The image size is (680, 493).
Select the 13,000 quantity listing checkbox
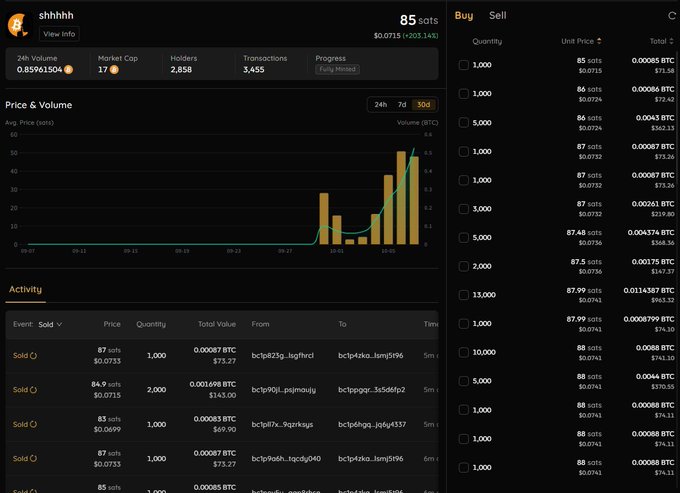point(464,295)
